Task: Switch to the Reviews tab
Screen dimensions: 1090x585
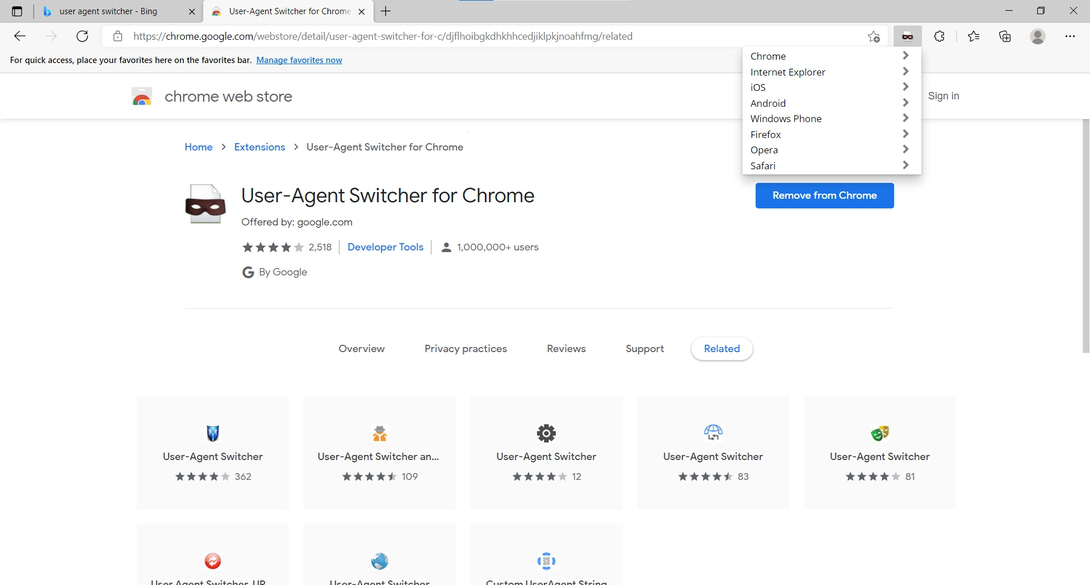Action: point(566,349)
